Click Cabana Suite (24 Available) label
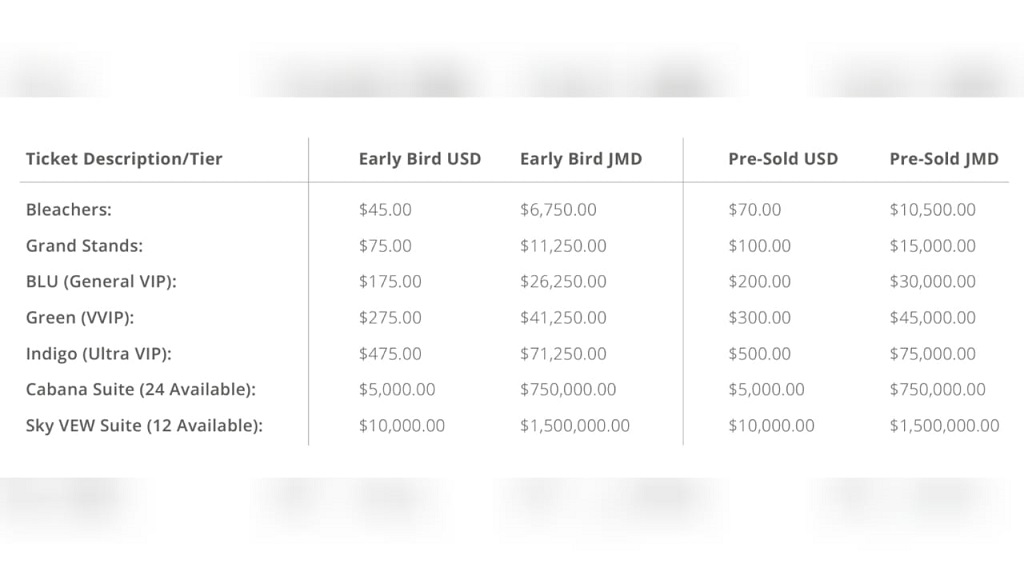 (x=141, y=389)
